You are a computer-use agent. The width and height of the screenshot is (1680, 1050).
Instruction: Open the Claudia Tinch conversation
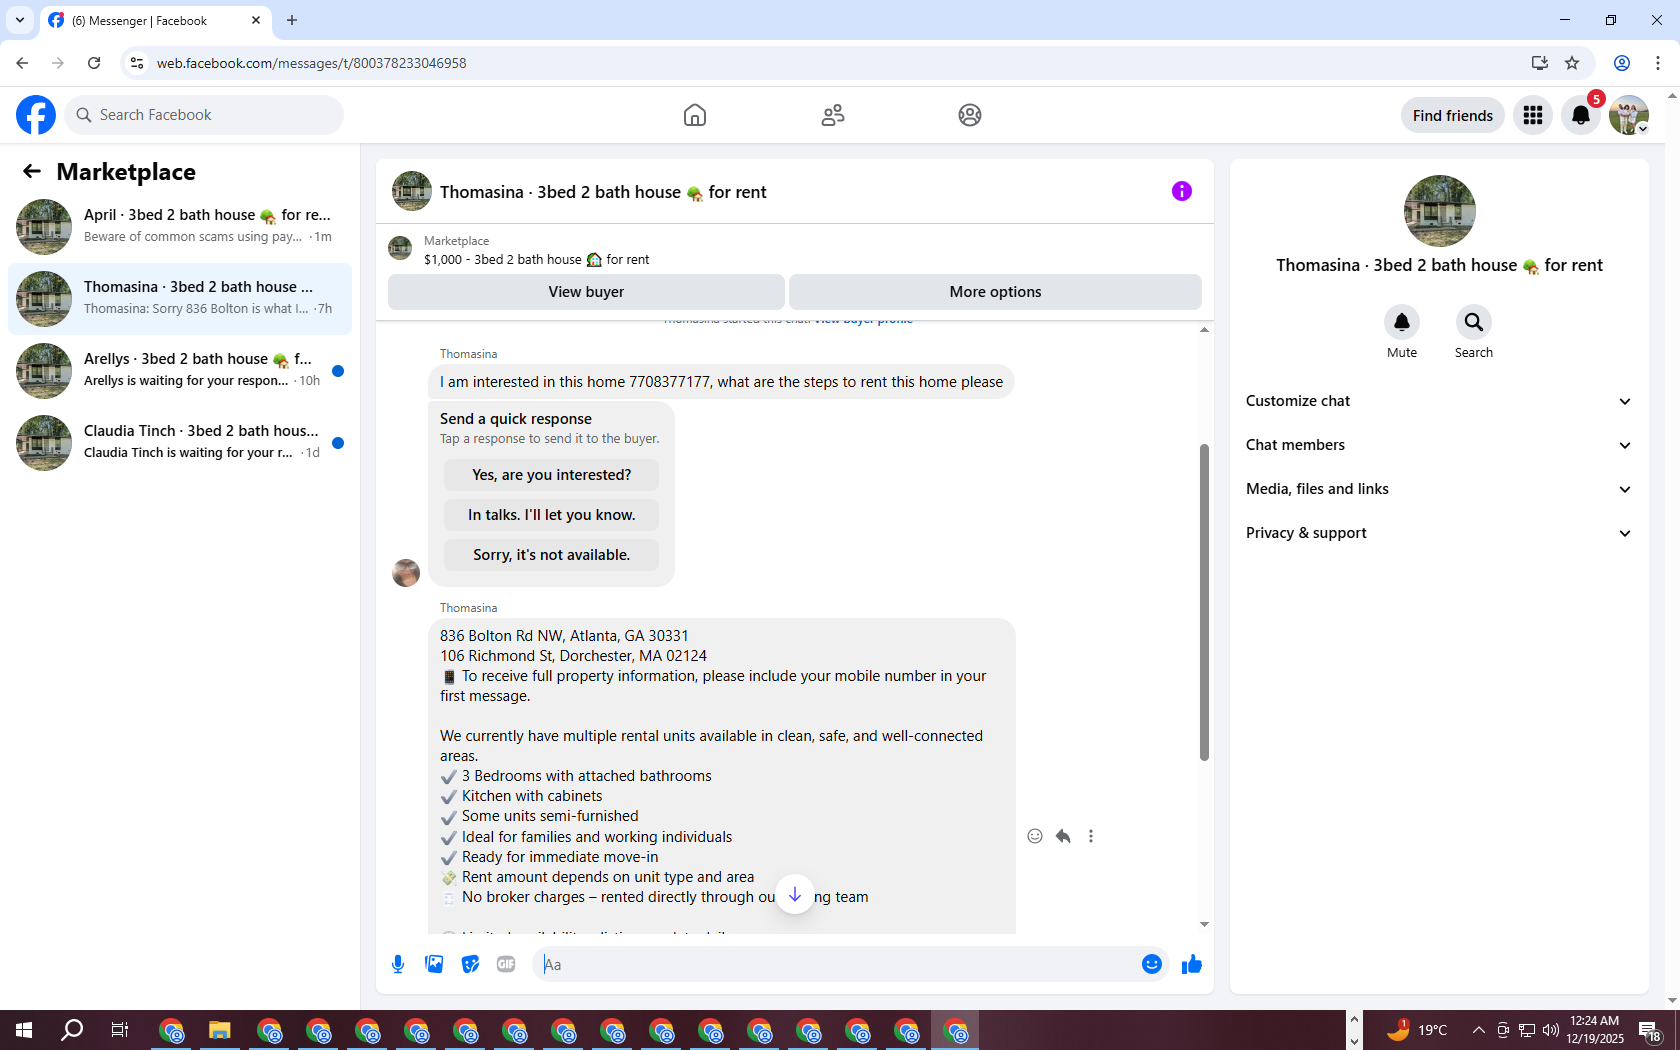tap(180, 443)
